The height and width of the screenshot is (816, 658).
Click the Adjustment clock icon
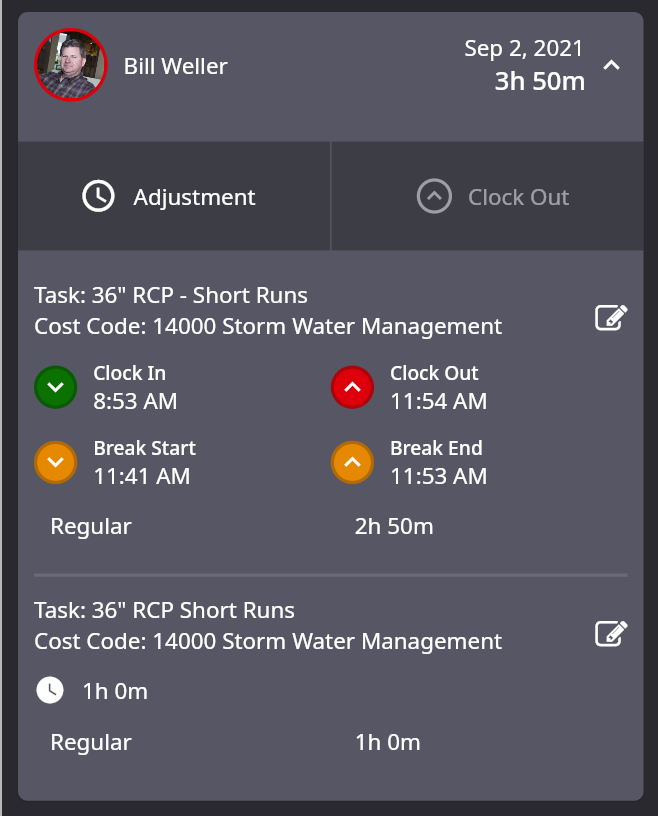pyautogui.click(x=98, y=196)
